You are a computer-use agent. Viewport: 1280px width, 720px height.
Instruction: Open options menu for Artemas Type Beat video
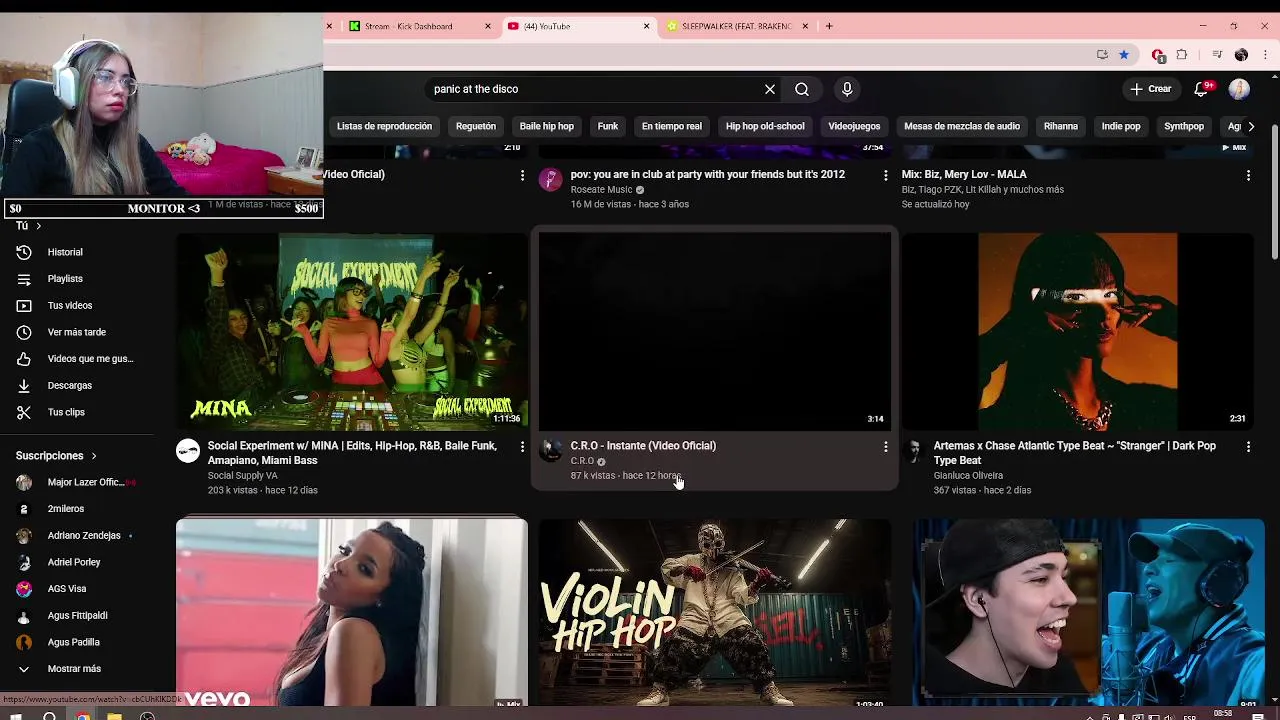(1248, 447)
